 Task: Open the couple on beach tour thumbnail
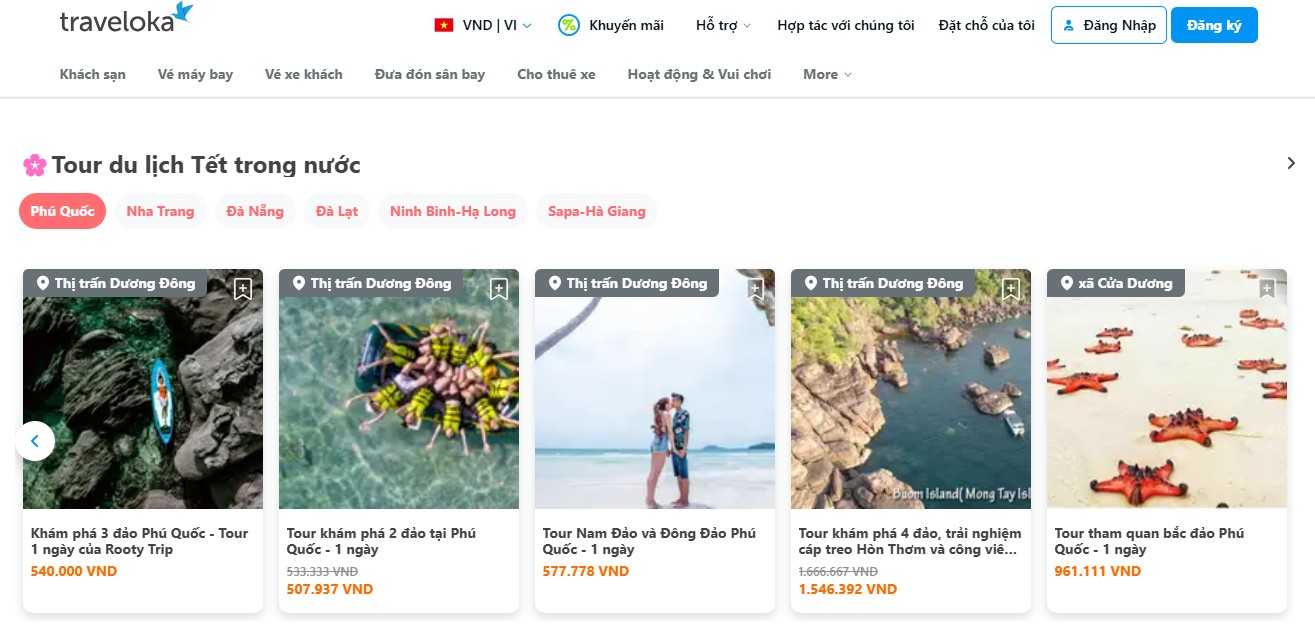tap(655, 389)
